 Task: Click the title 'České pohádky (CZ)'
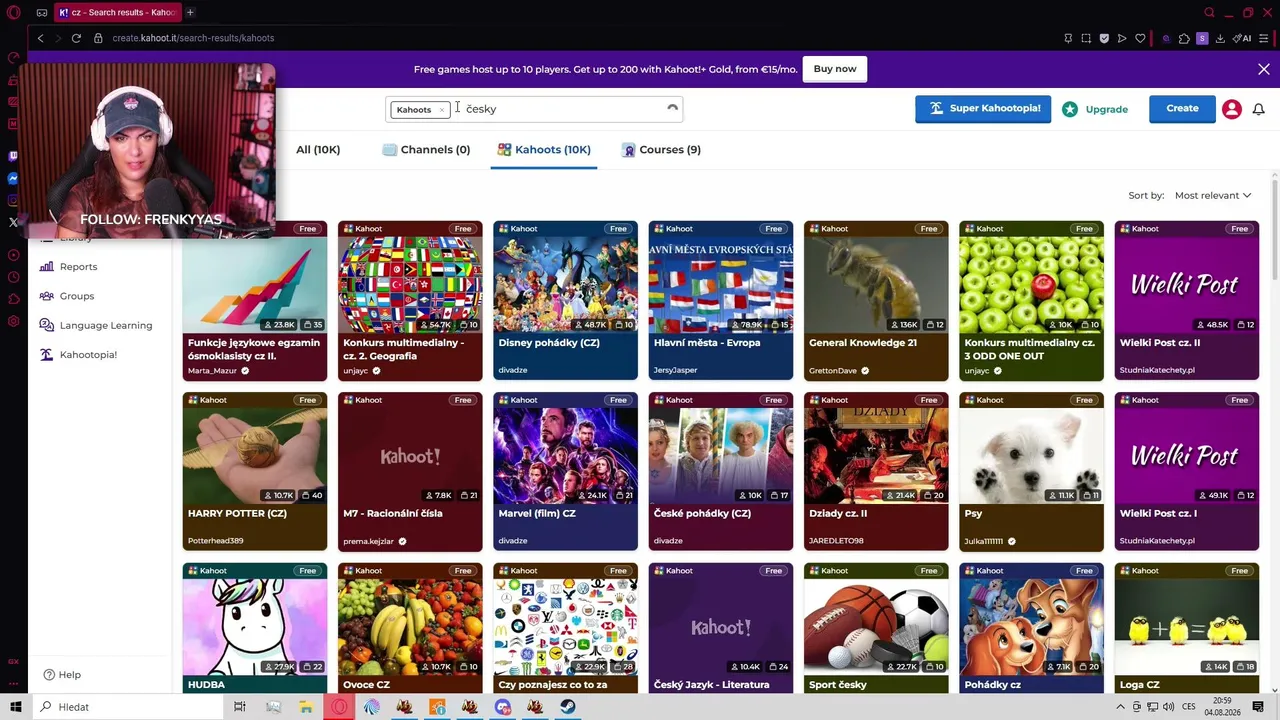[x=702, y=514]
